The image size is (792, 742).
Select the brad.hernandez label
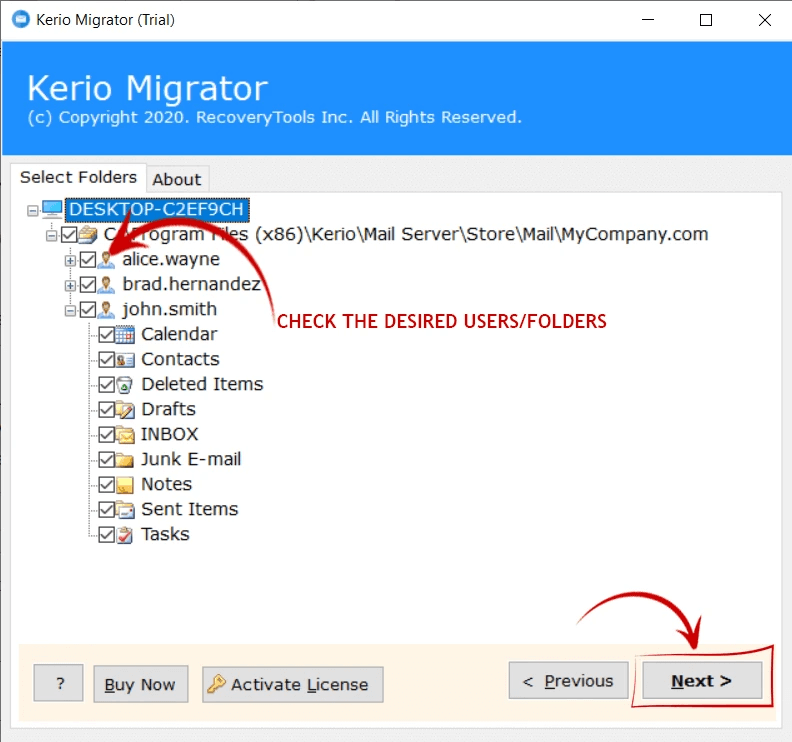click(191, 284)
